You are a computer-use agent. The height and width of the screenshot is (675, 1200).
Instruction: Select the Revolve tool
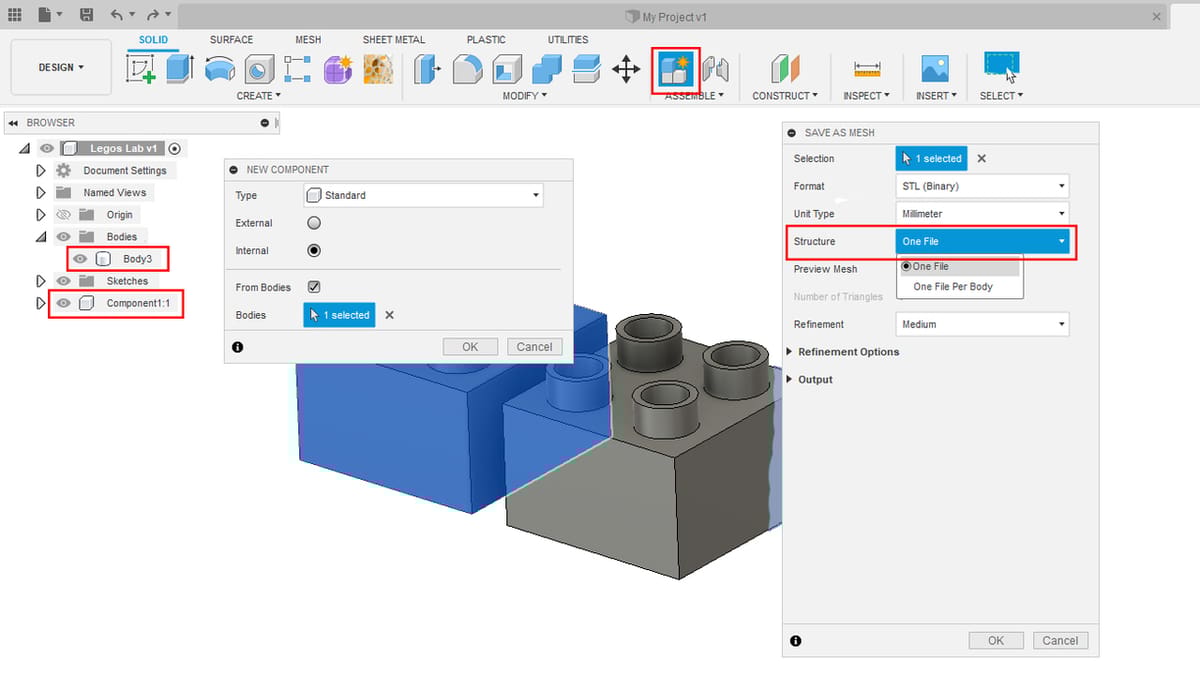(220, 69)
